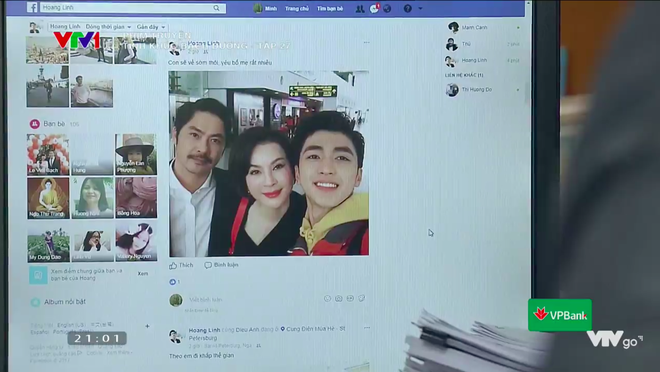Open friend thumbnail Le Viet Bach

point(48,154)
